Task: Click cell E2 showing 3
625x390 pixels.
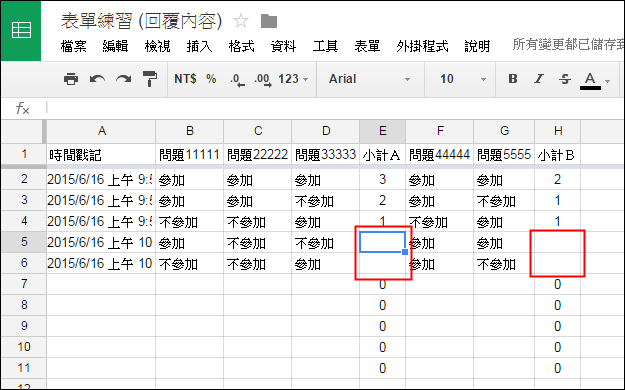Action: coord(383,179)
